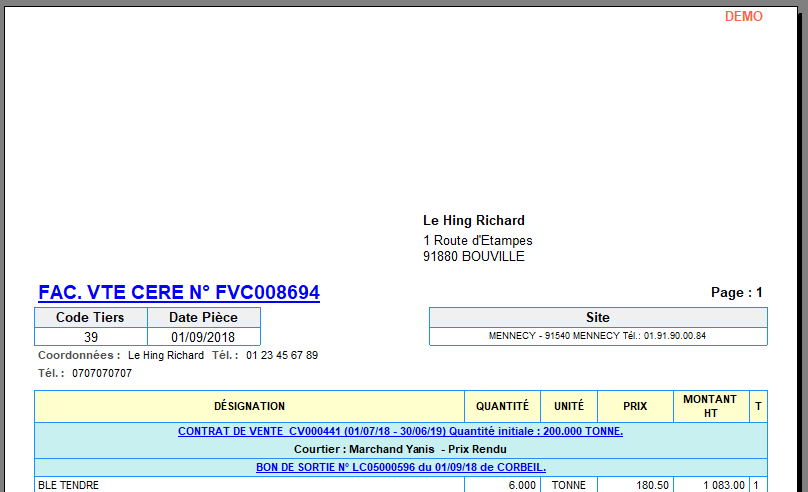808x492 pixels.
Task: Select the QUANTITÉ column header
Action: (502, 406)
